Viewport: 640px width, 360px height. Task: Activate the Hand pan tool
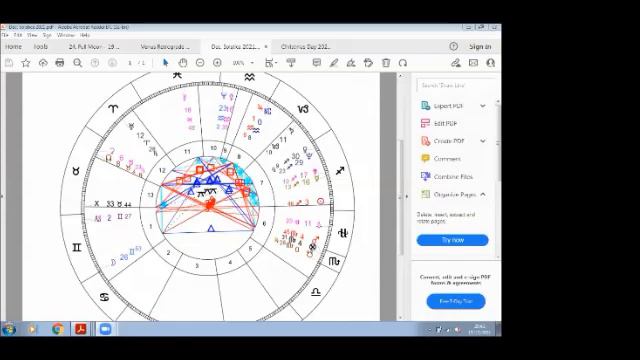point(182,63)
